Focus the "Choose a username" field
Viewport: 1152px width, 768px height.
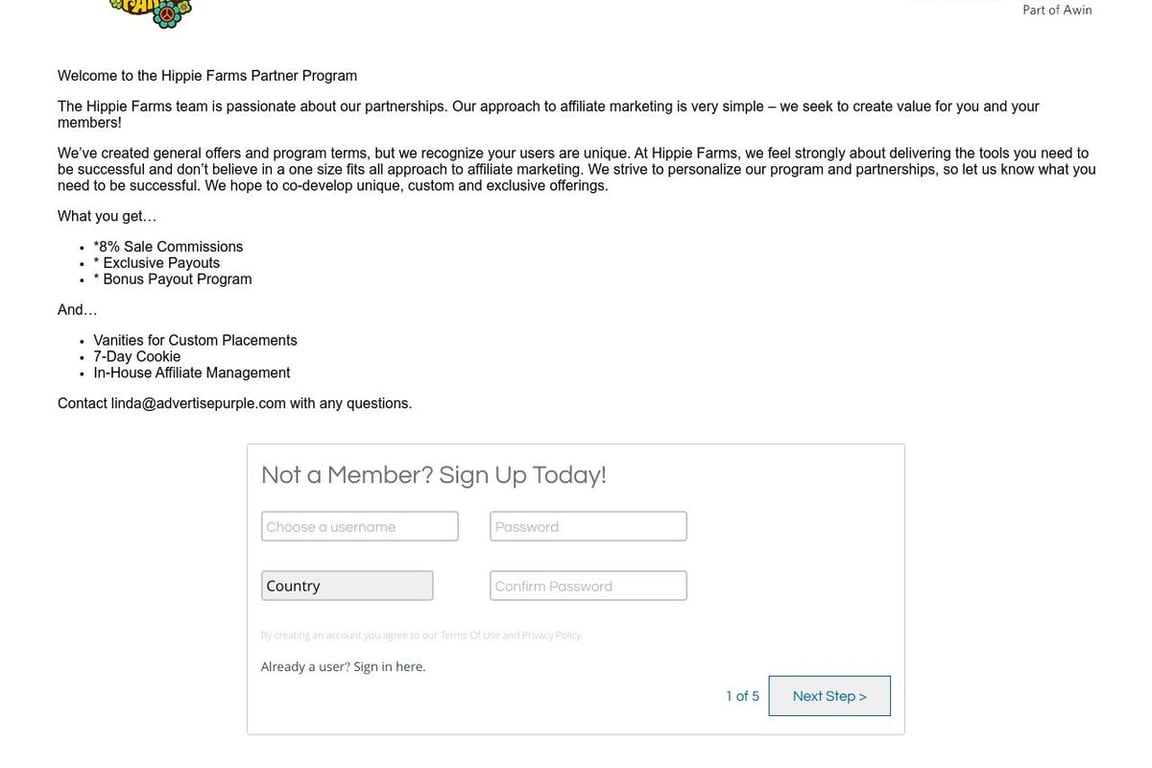pyautogui.click(x=359, y=527)
